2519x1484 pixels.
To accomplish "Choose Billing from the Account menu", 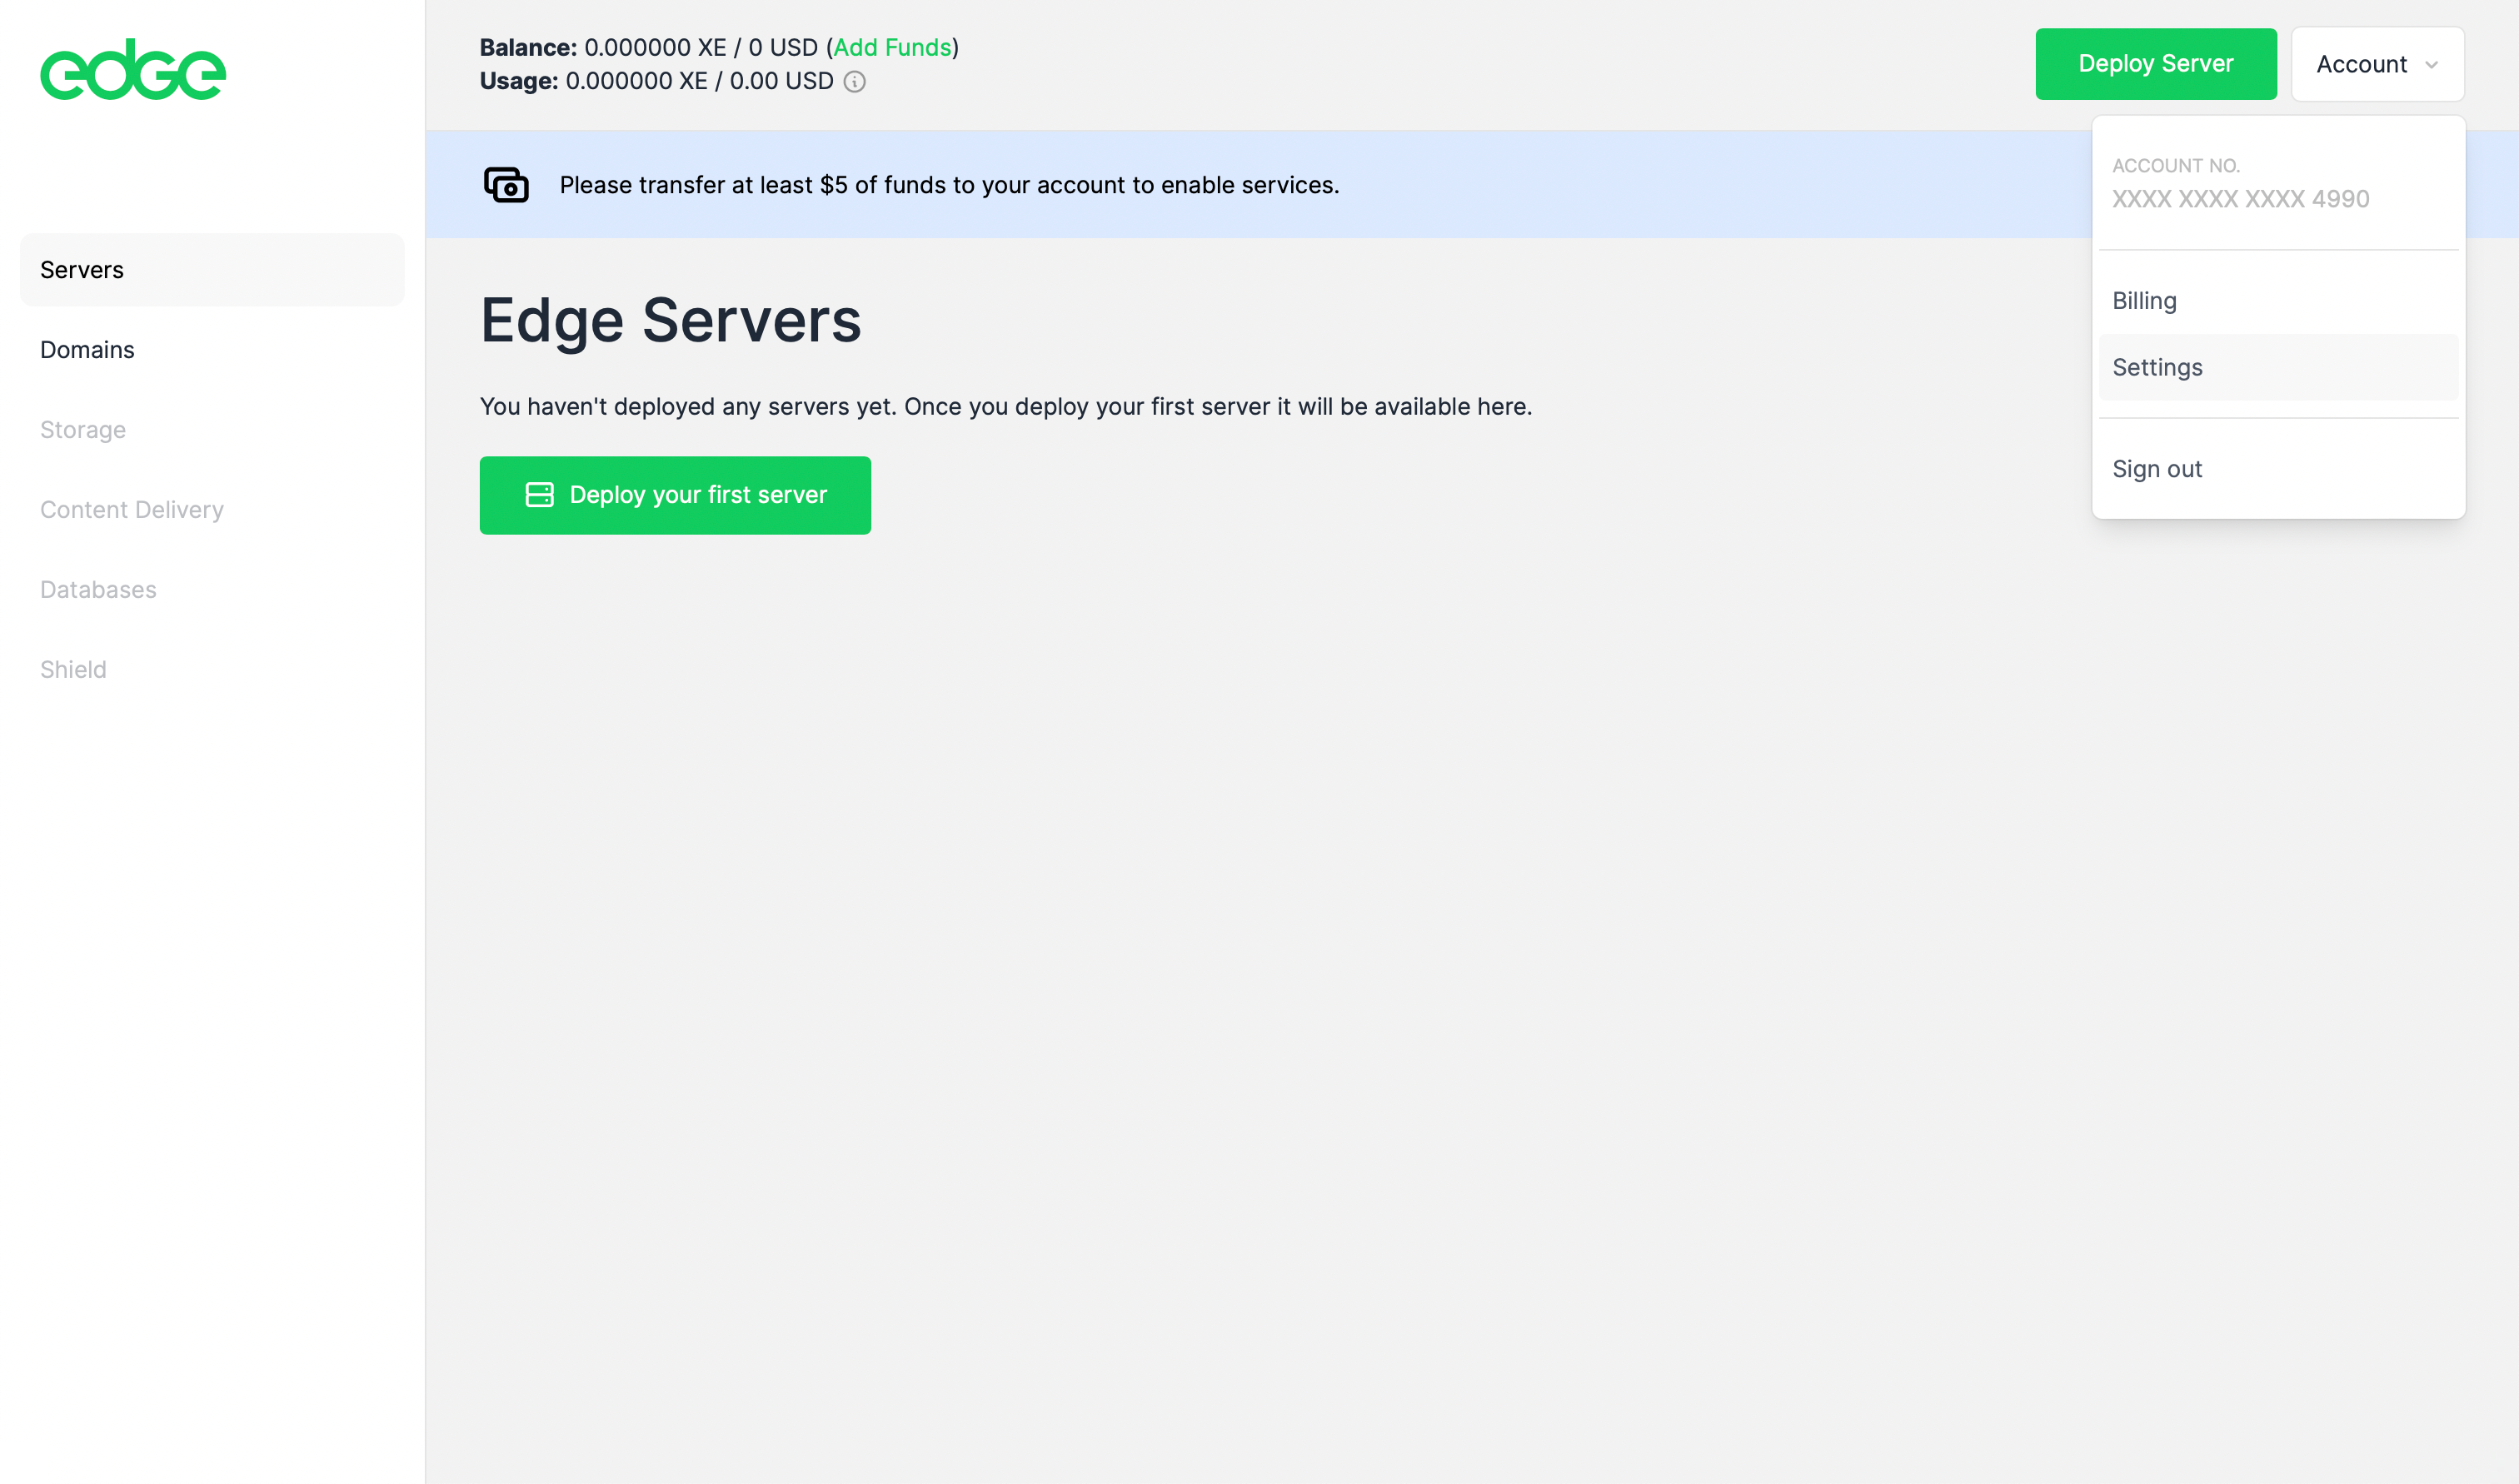I will click(x=2278, y=301).
